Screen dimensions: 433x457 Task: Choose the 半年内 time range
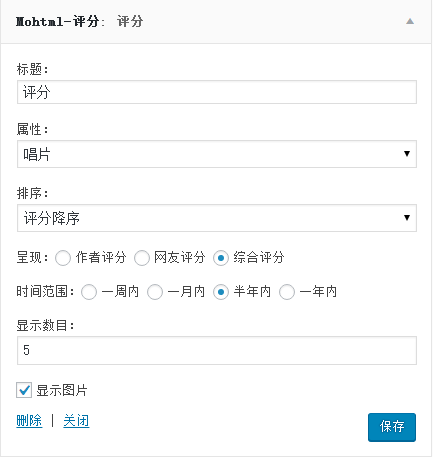[x=221, y=292]
